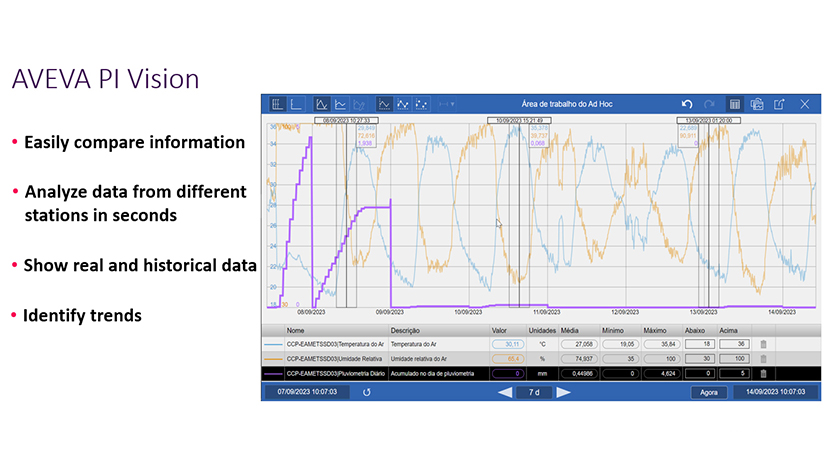
Task: Click the blue Temperatura do Ar swatch
Action: pyautogui.click(x=273, y=344)
